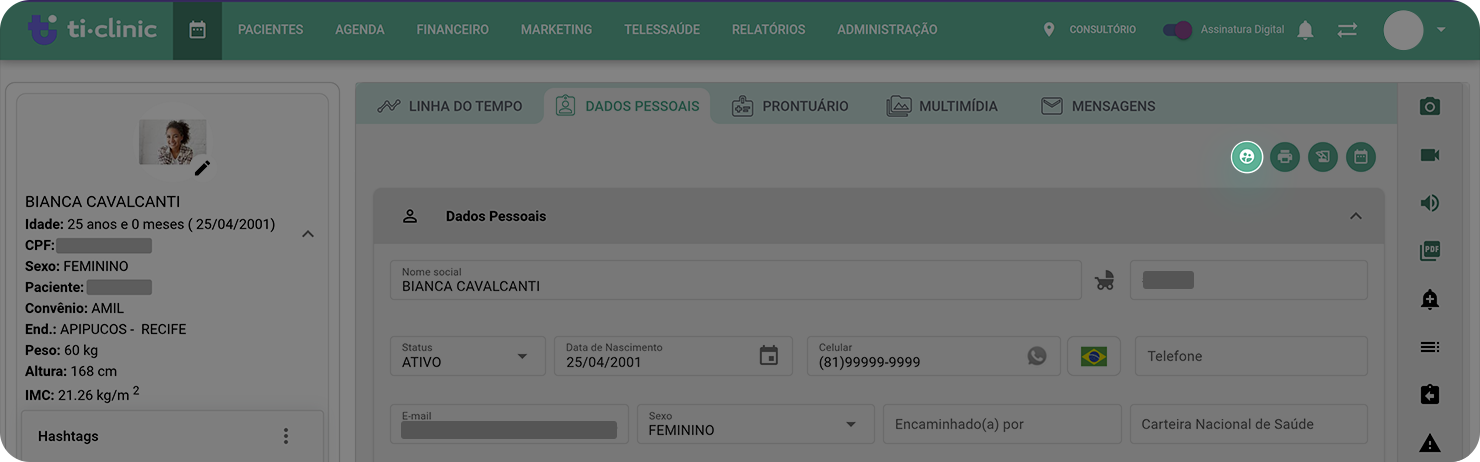Switch to the PRONTUÁRIO tab
Viewport: 1480px width, 462px height.
pyautogui.click(x=790, y=106)
